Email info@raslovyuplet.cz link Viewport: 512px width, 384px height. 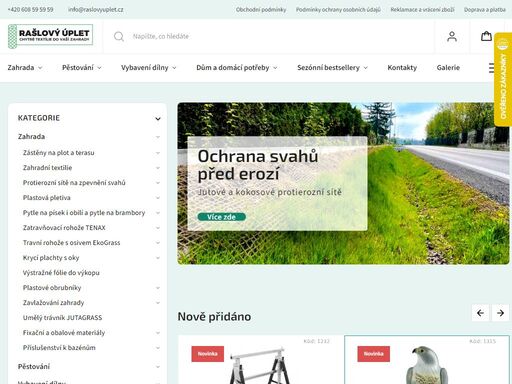pyautogui.click(x=96, y=9)
